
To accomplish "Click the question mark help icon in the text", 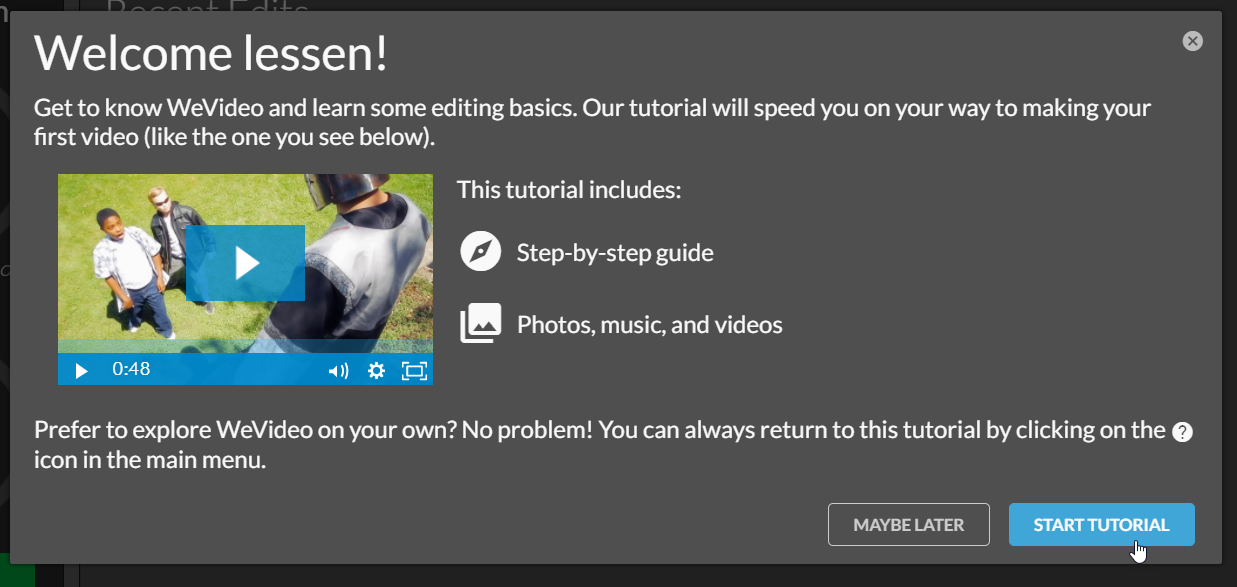I will point(1182,432).
